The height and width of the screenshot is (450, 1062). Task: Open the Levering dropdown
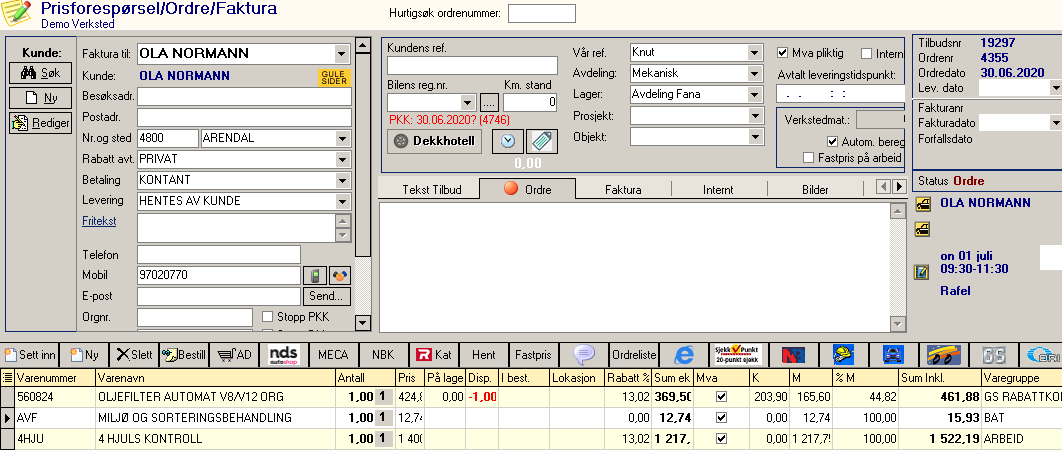(x=342, y=201)
